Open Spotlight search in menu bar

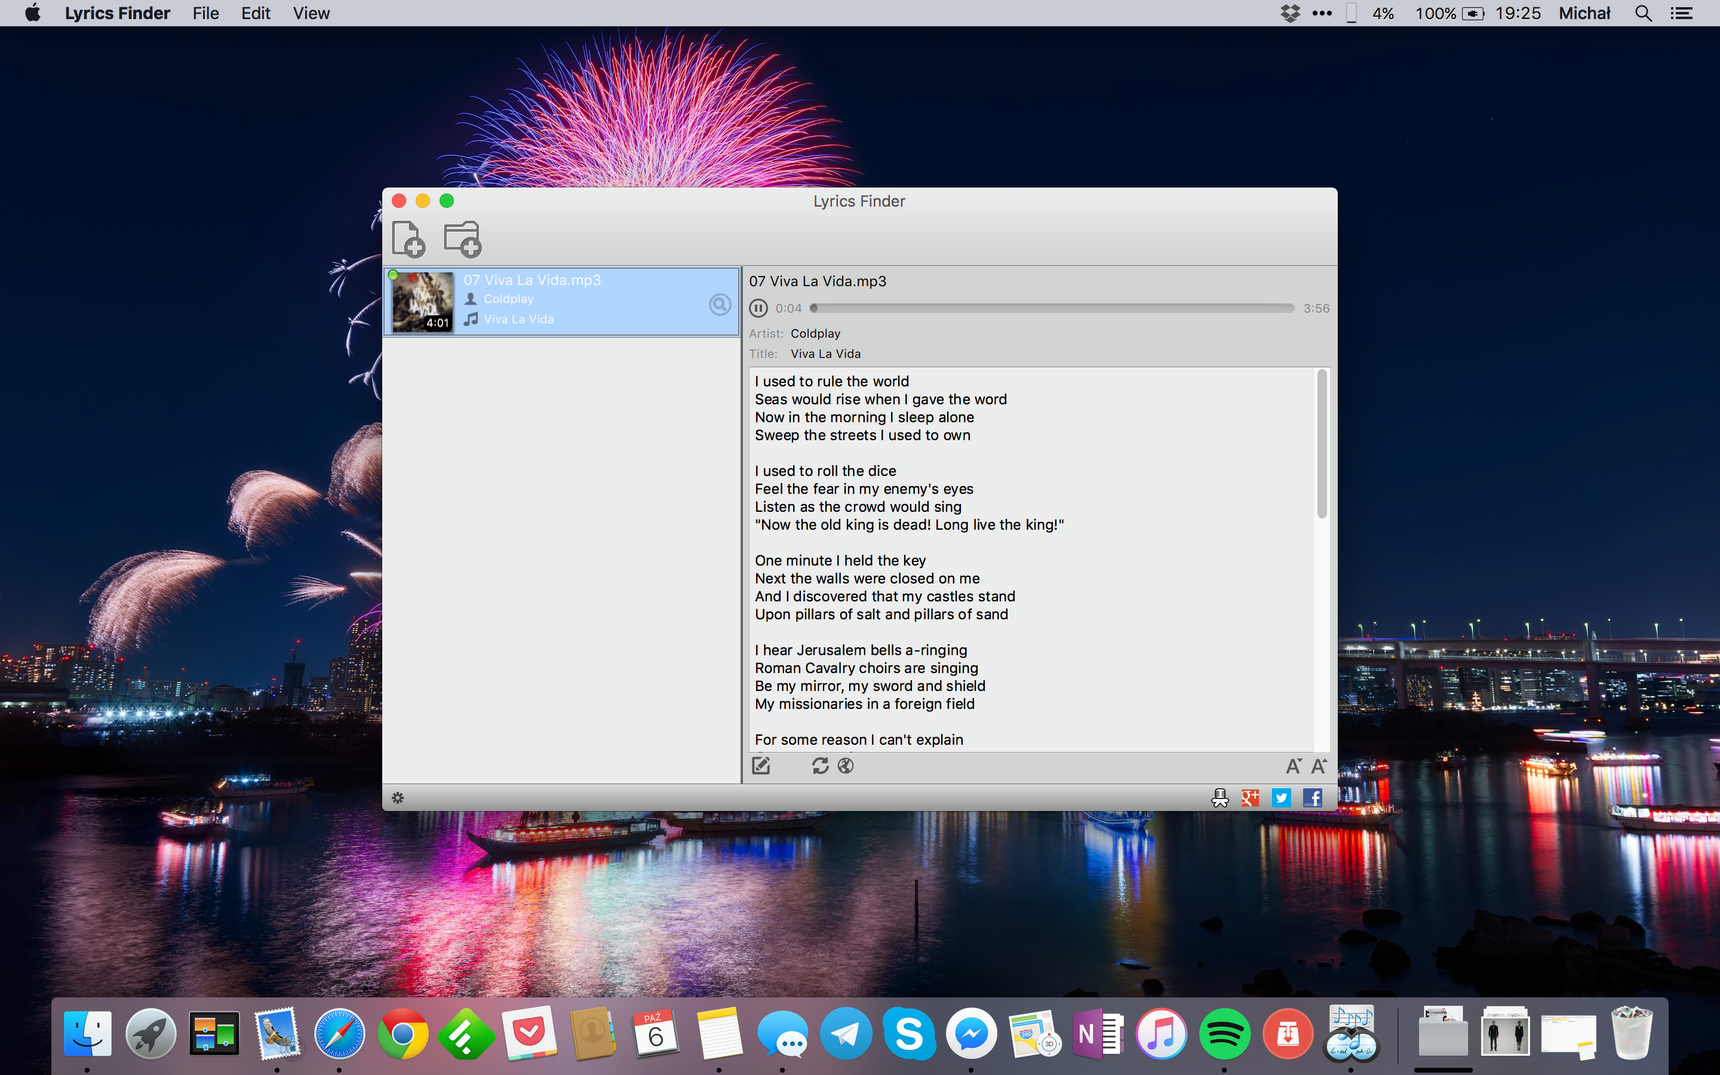point(1643,13)
